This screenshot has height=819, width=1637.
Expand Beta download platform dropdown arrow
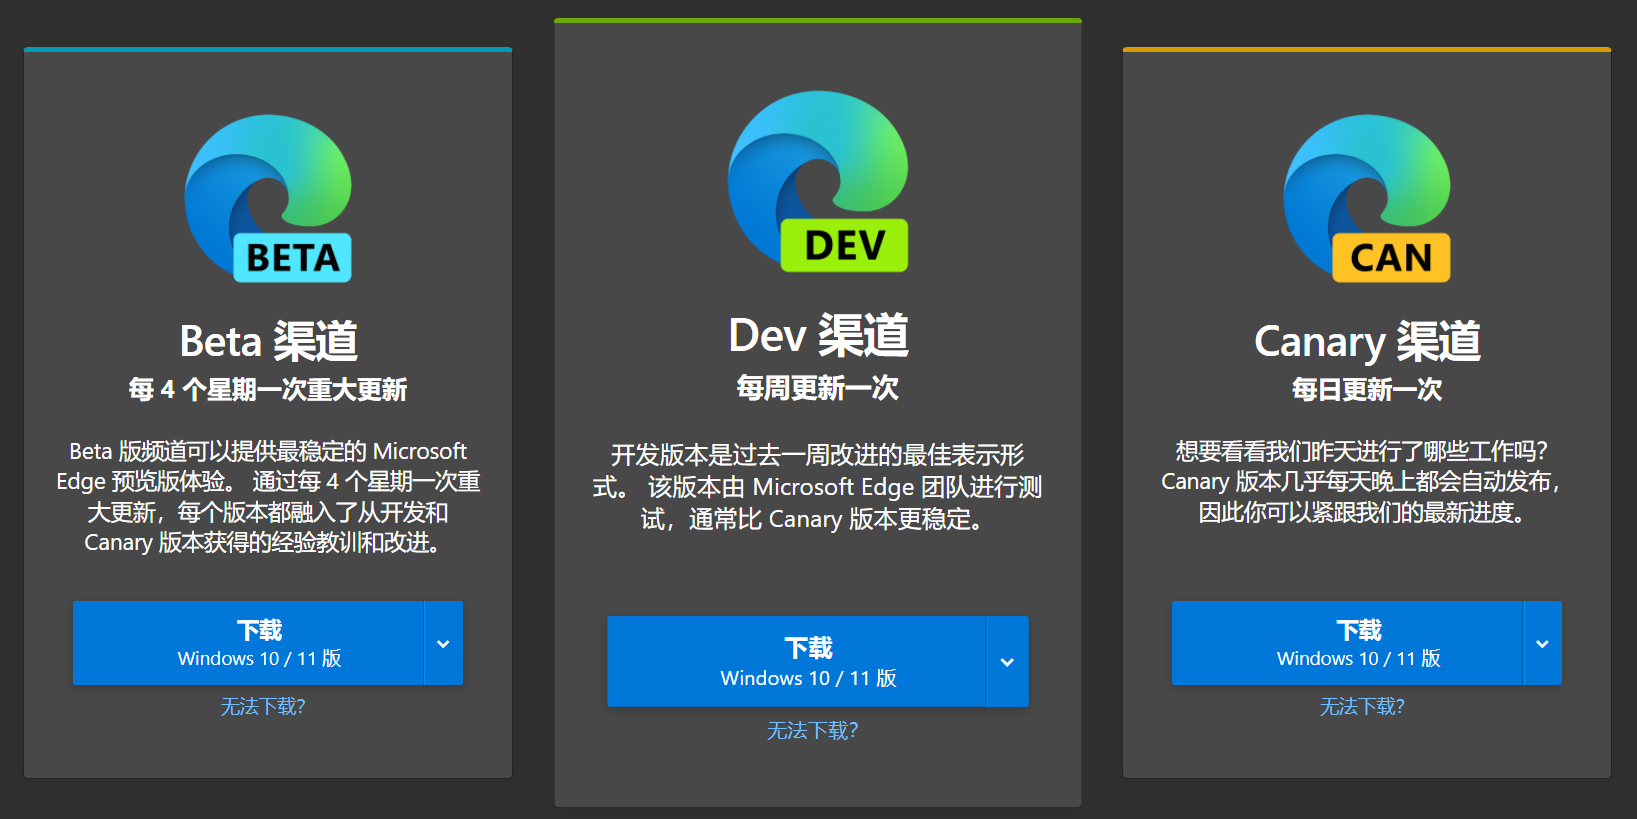[x=444, y=643]
